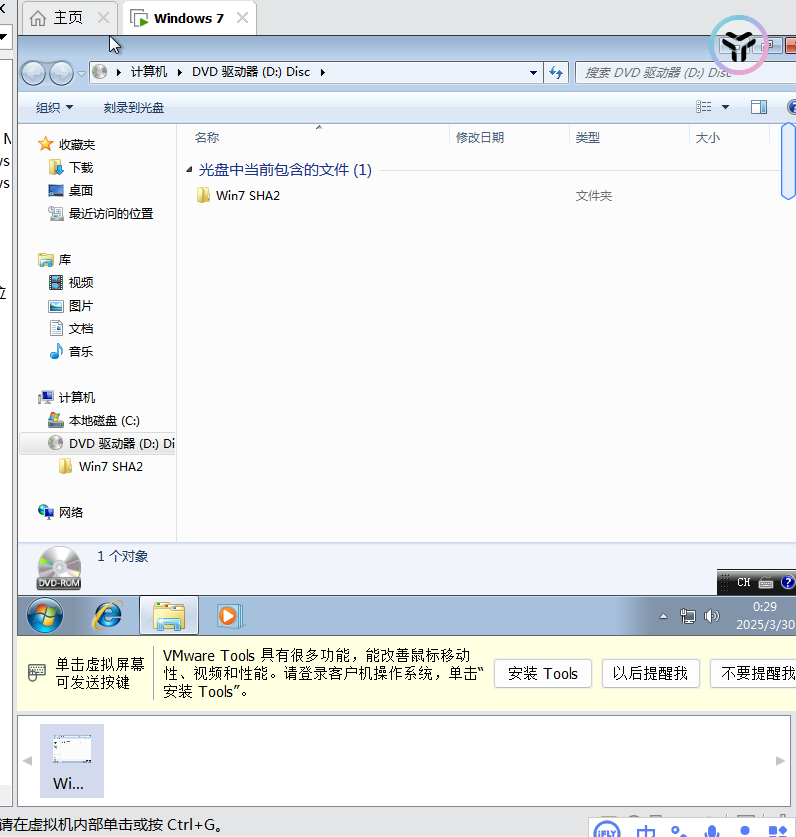Select DVD 驱动器 (D:) in the navigation pane
Image resolution: width=796 pixels, height=837 pixels.
click(x=98, y=444)
